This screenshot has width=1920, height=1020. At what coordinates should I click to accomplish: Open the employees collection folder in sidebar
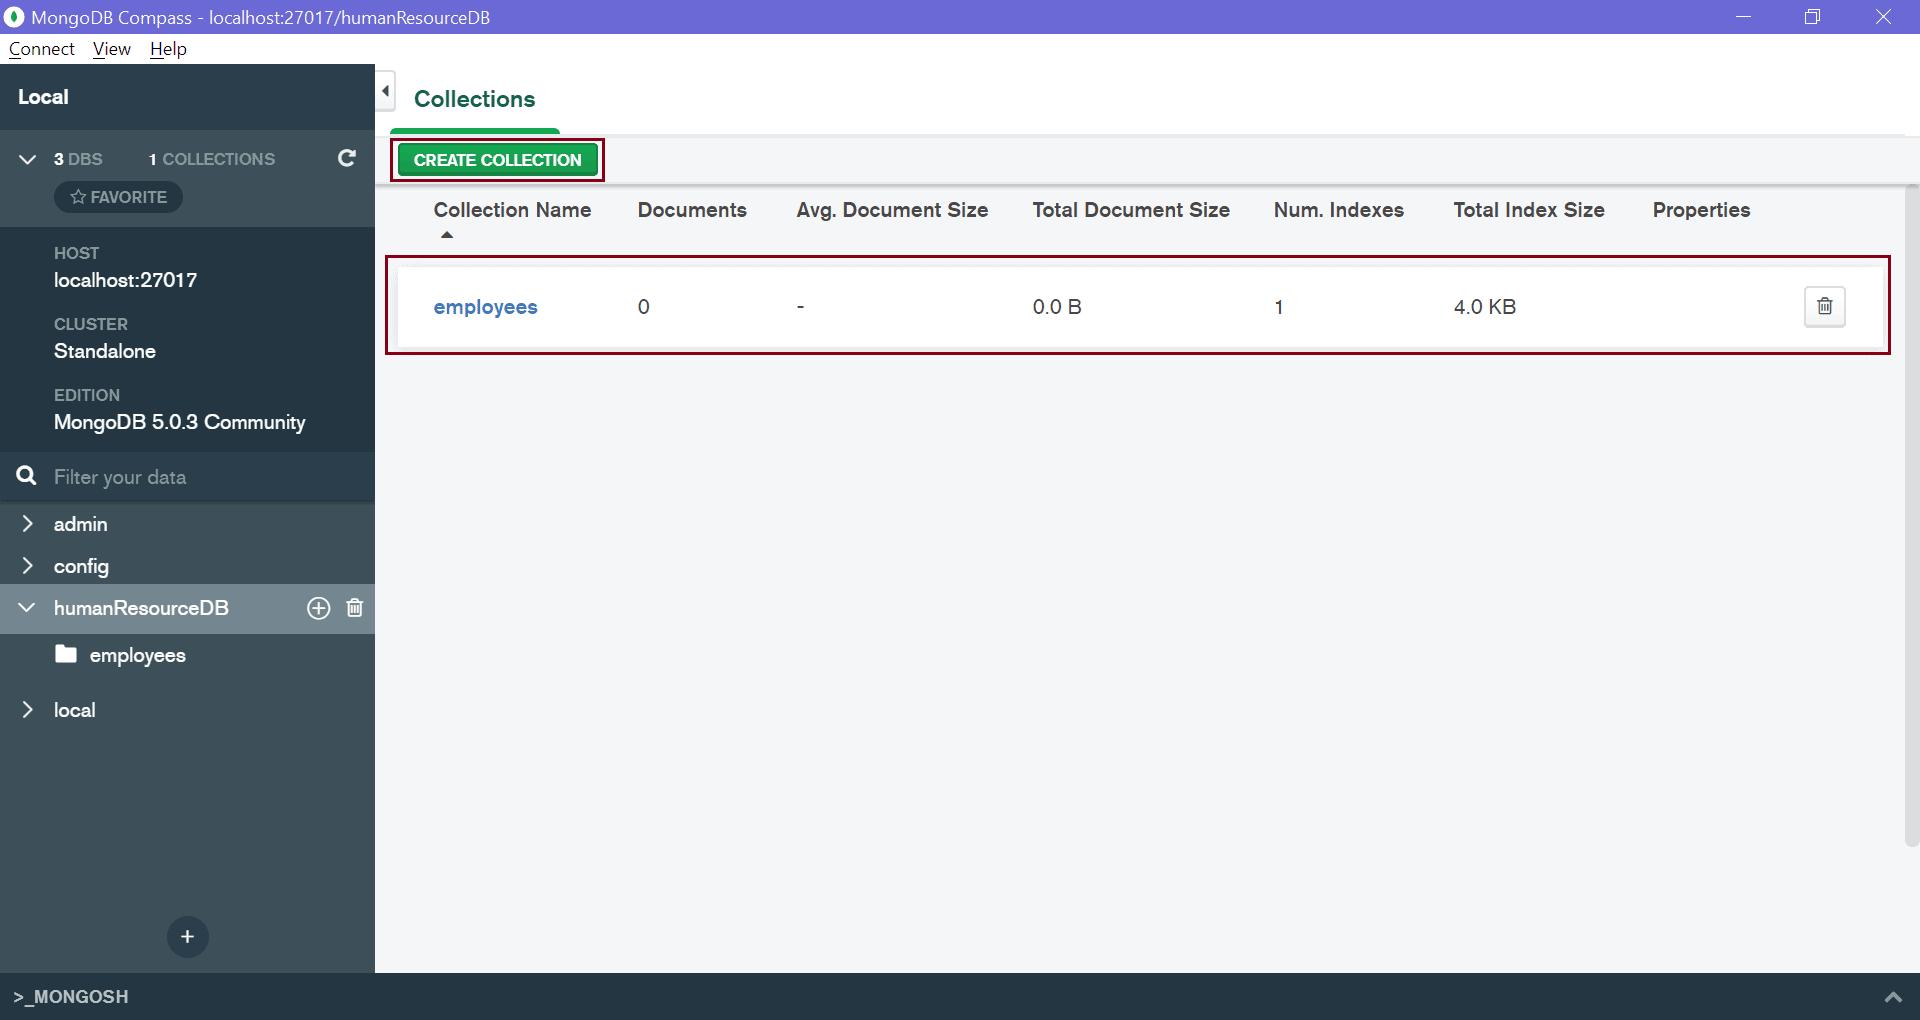[137, 655]
